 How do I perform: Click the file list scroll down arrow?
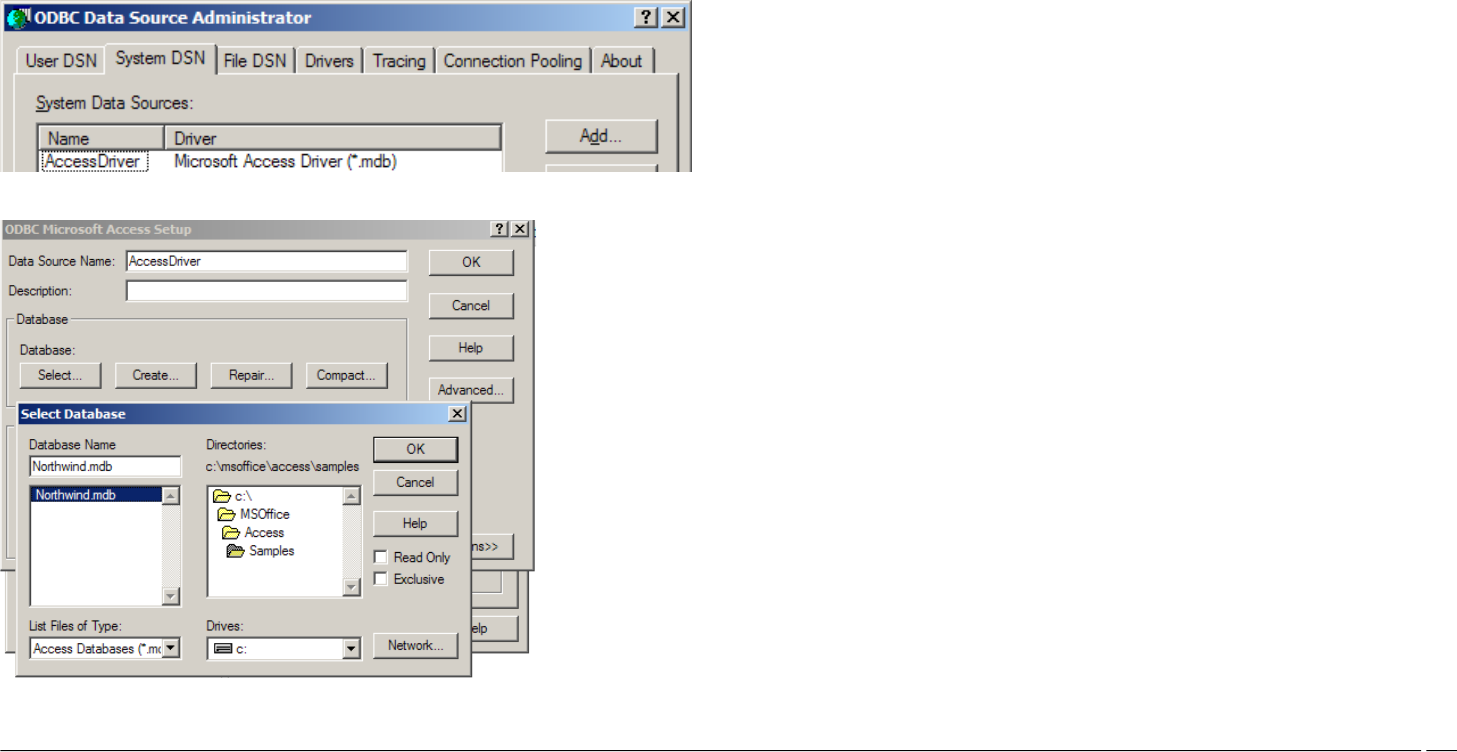click(171, 596)
